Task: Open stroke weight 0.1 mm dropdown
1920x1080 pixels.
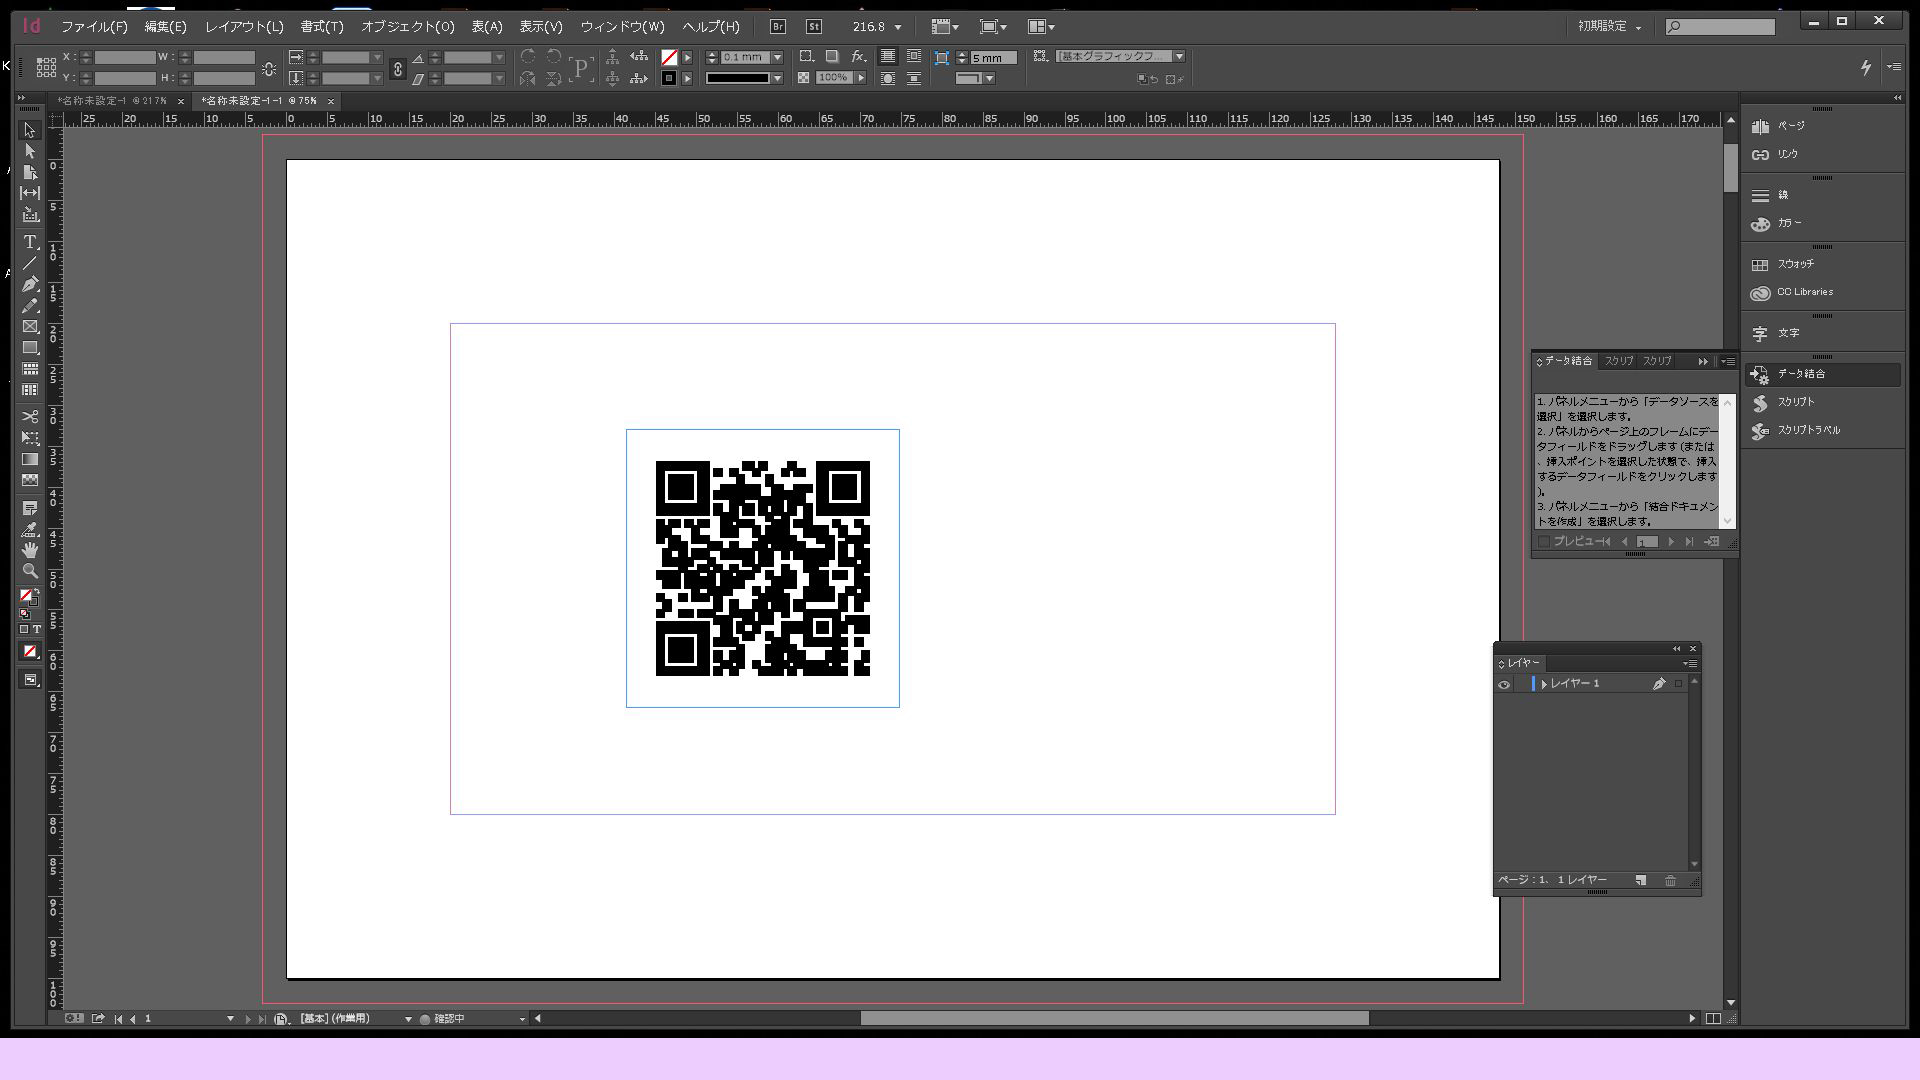Action: tap(777, 57)
